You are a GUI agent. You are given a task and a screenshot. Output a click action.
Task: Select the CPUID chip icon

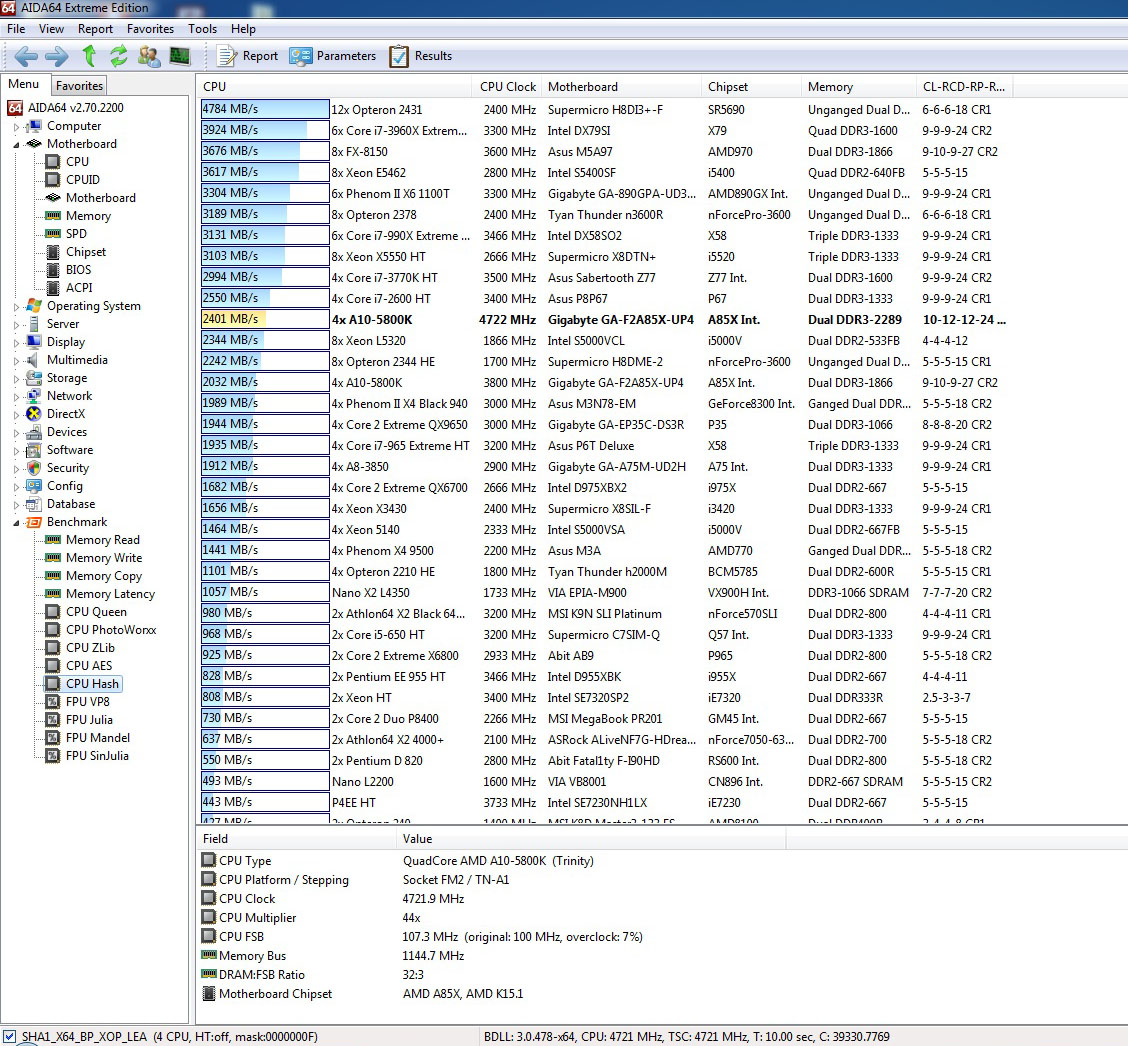click(53, 179)
